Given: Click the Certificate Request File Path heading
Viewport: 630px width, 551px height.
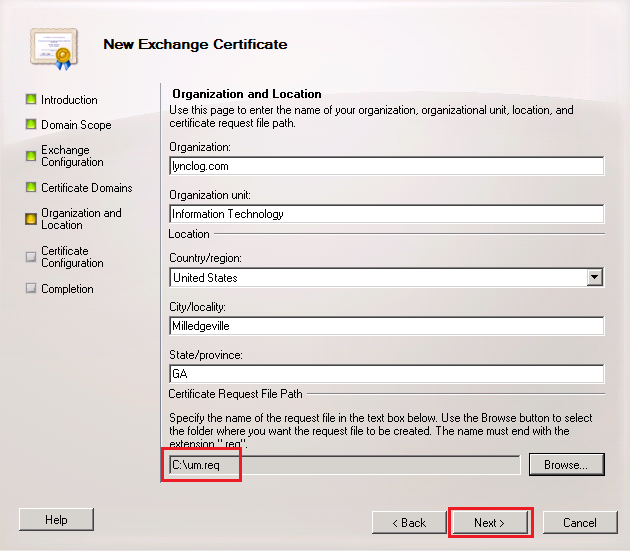Looking at the screenshot, I should click(235, 394).
